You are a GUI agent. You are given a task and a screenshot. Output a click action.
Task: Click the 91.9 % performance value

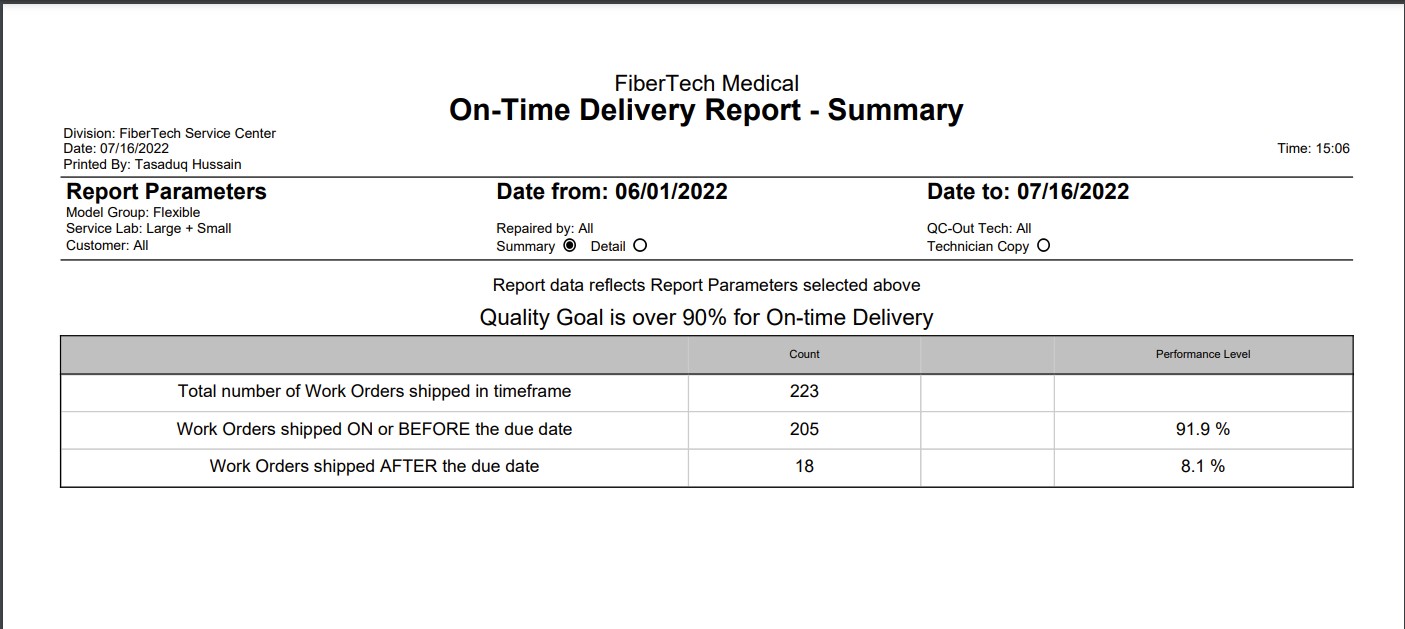point(1203,429)
